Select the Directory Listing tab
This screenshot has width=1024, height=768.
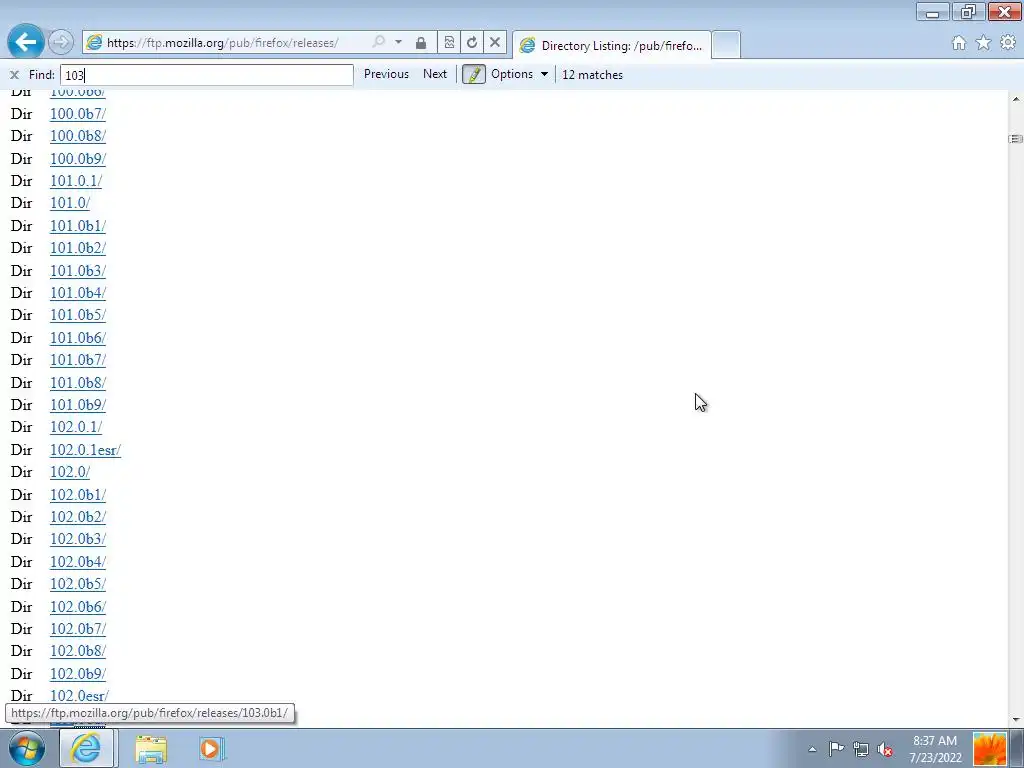[612, 45]
